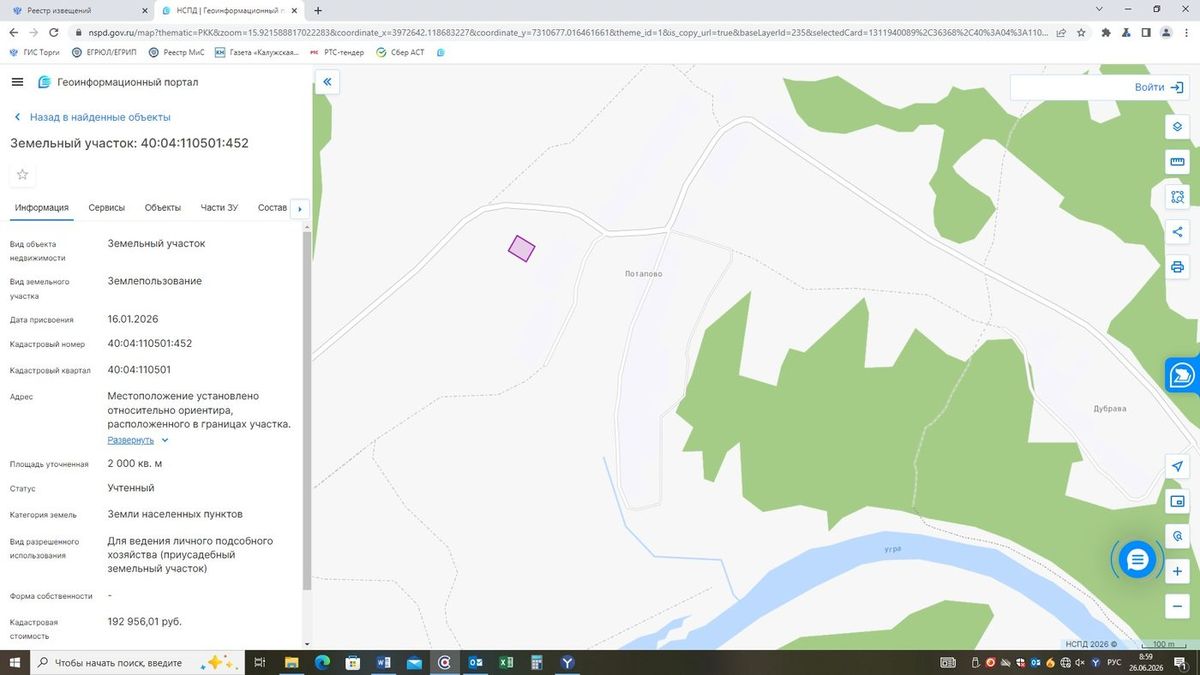
Task: Open the РТС-тендер bookmark
Action: coord(337,52)
